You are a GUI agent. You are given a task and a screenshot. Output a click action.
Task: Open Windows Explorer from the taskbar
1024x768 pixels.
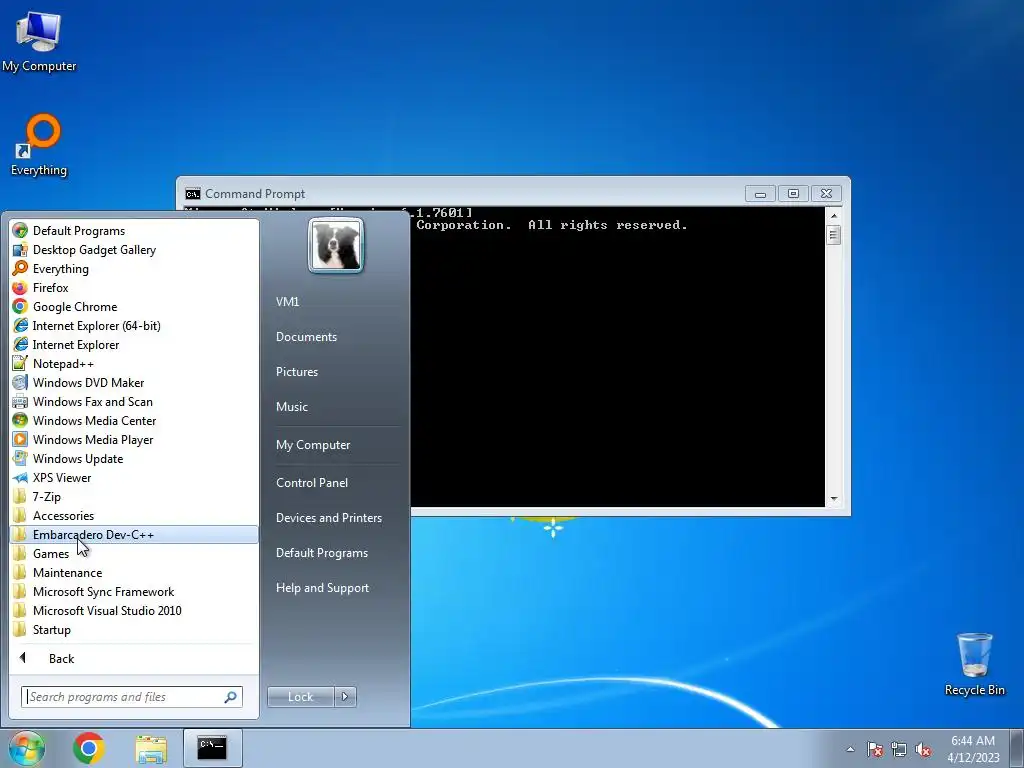[151, 748]
